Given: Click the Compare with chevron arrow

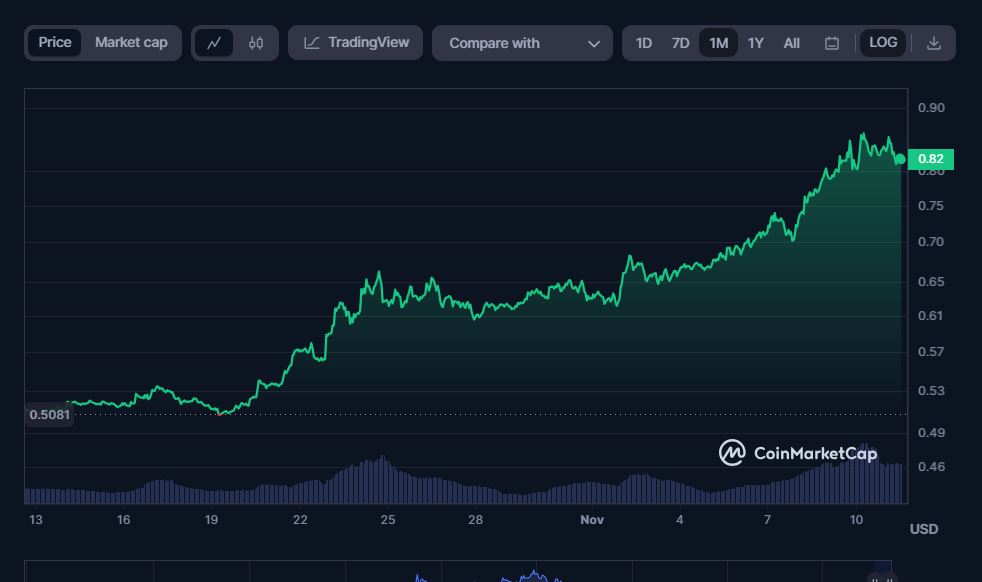Looking at the screenshot, I should coord(594,44).
